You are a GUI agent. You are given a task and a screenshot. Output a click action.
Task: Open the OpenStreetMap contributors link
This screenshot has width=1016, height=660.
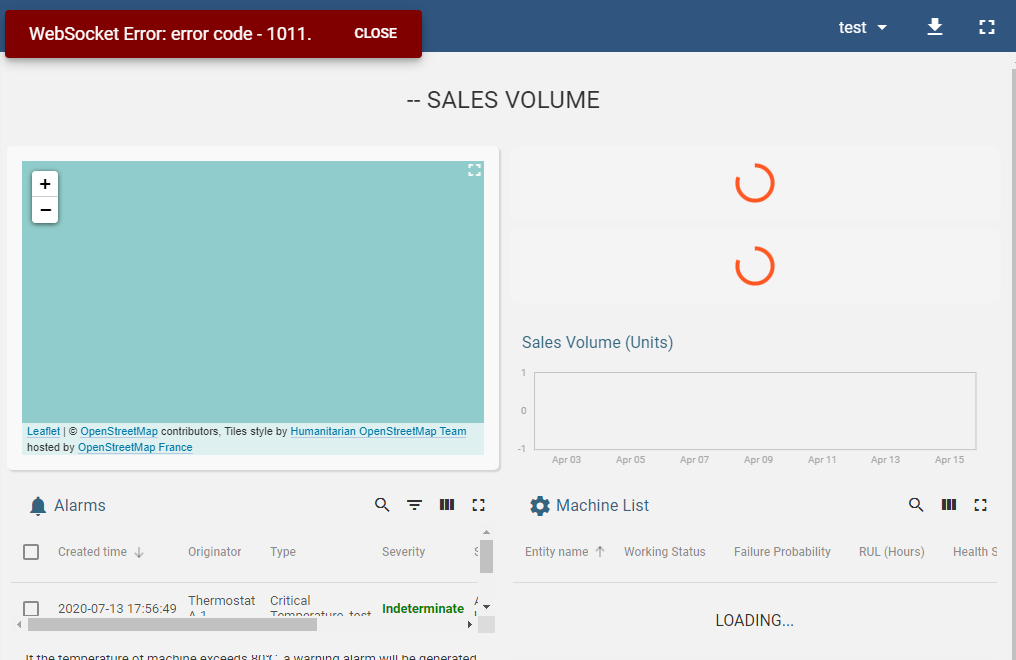click(117, 431)
